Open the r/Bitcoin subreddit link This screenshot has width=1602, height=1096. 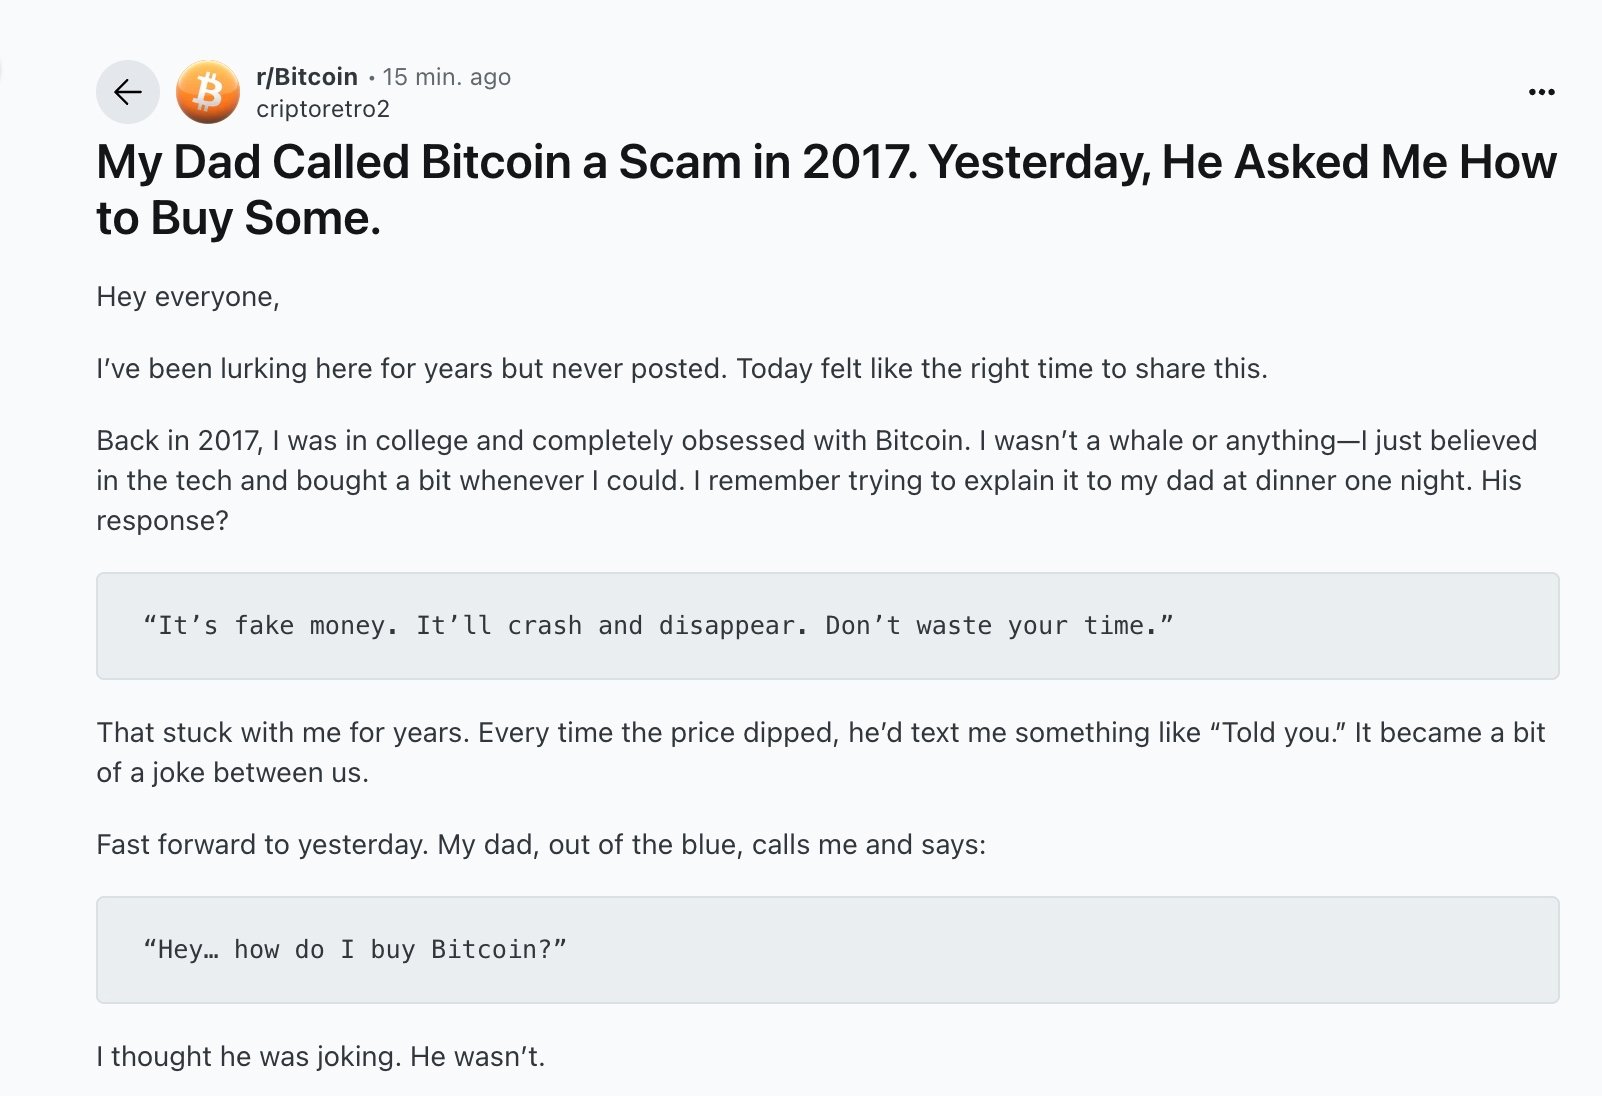tap(306, 77)
